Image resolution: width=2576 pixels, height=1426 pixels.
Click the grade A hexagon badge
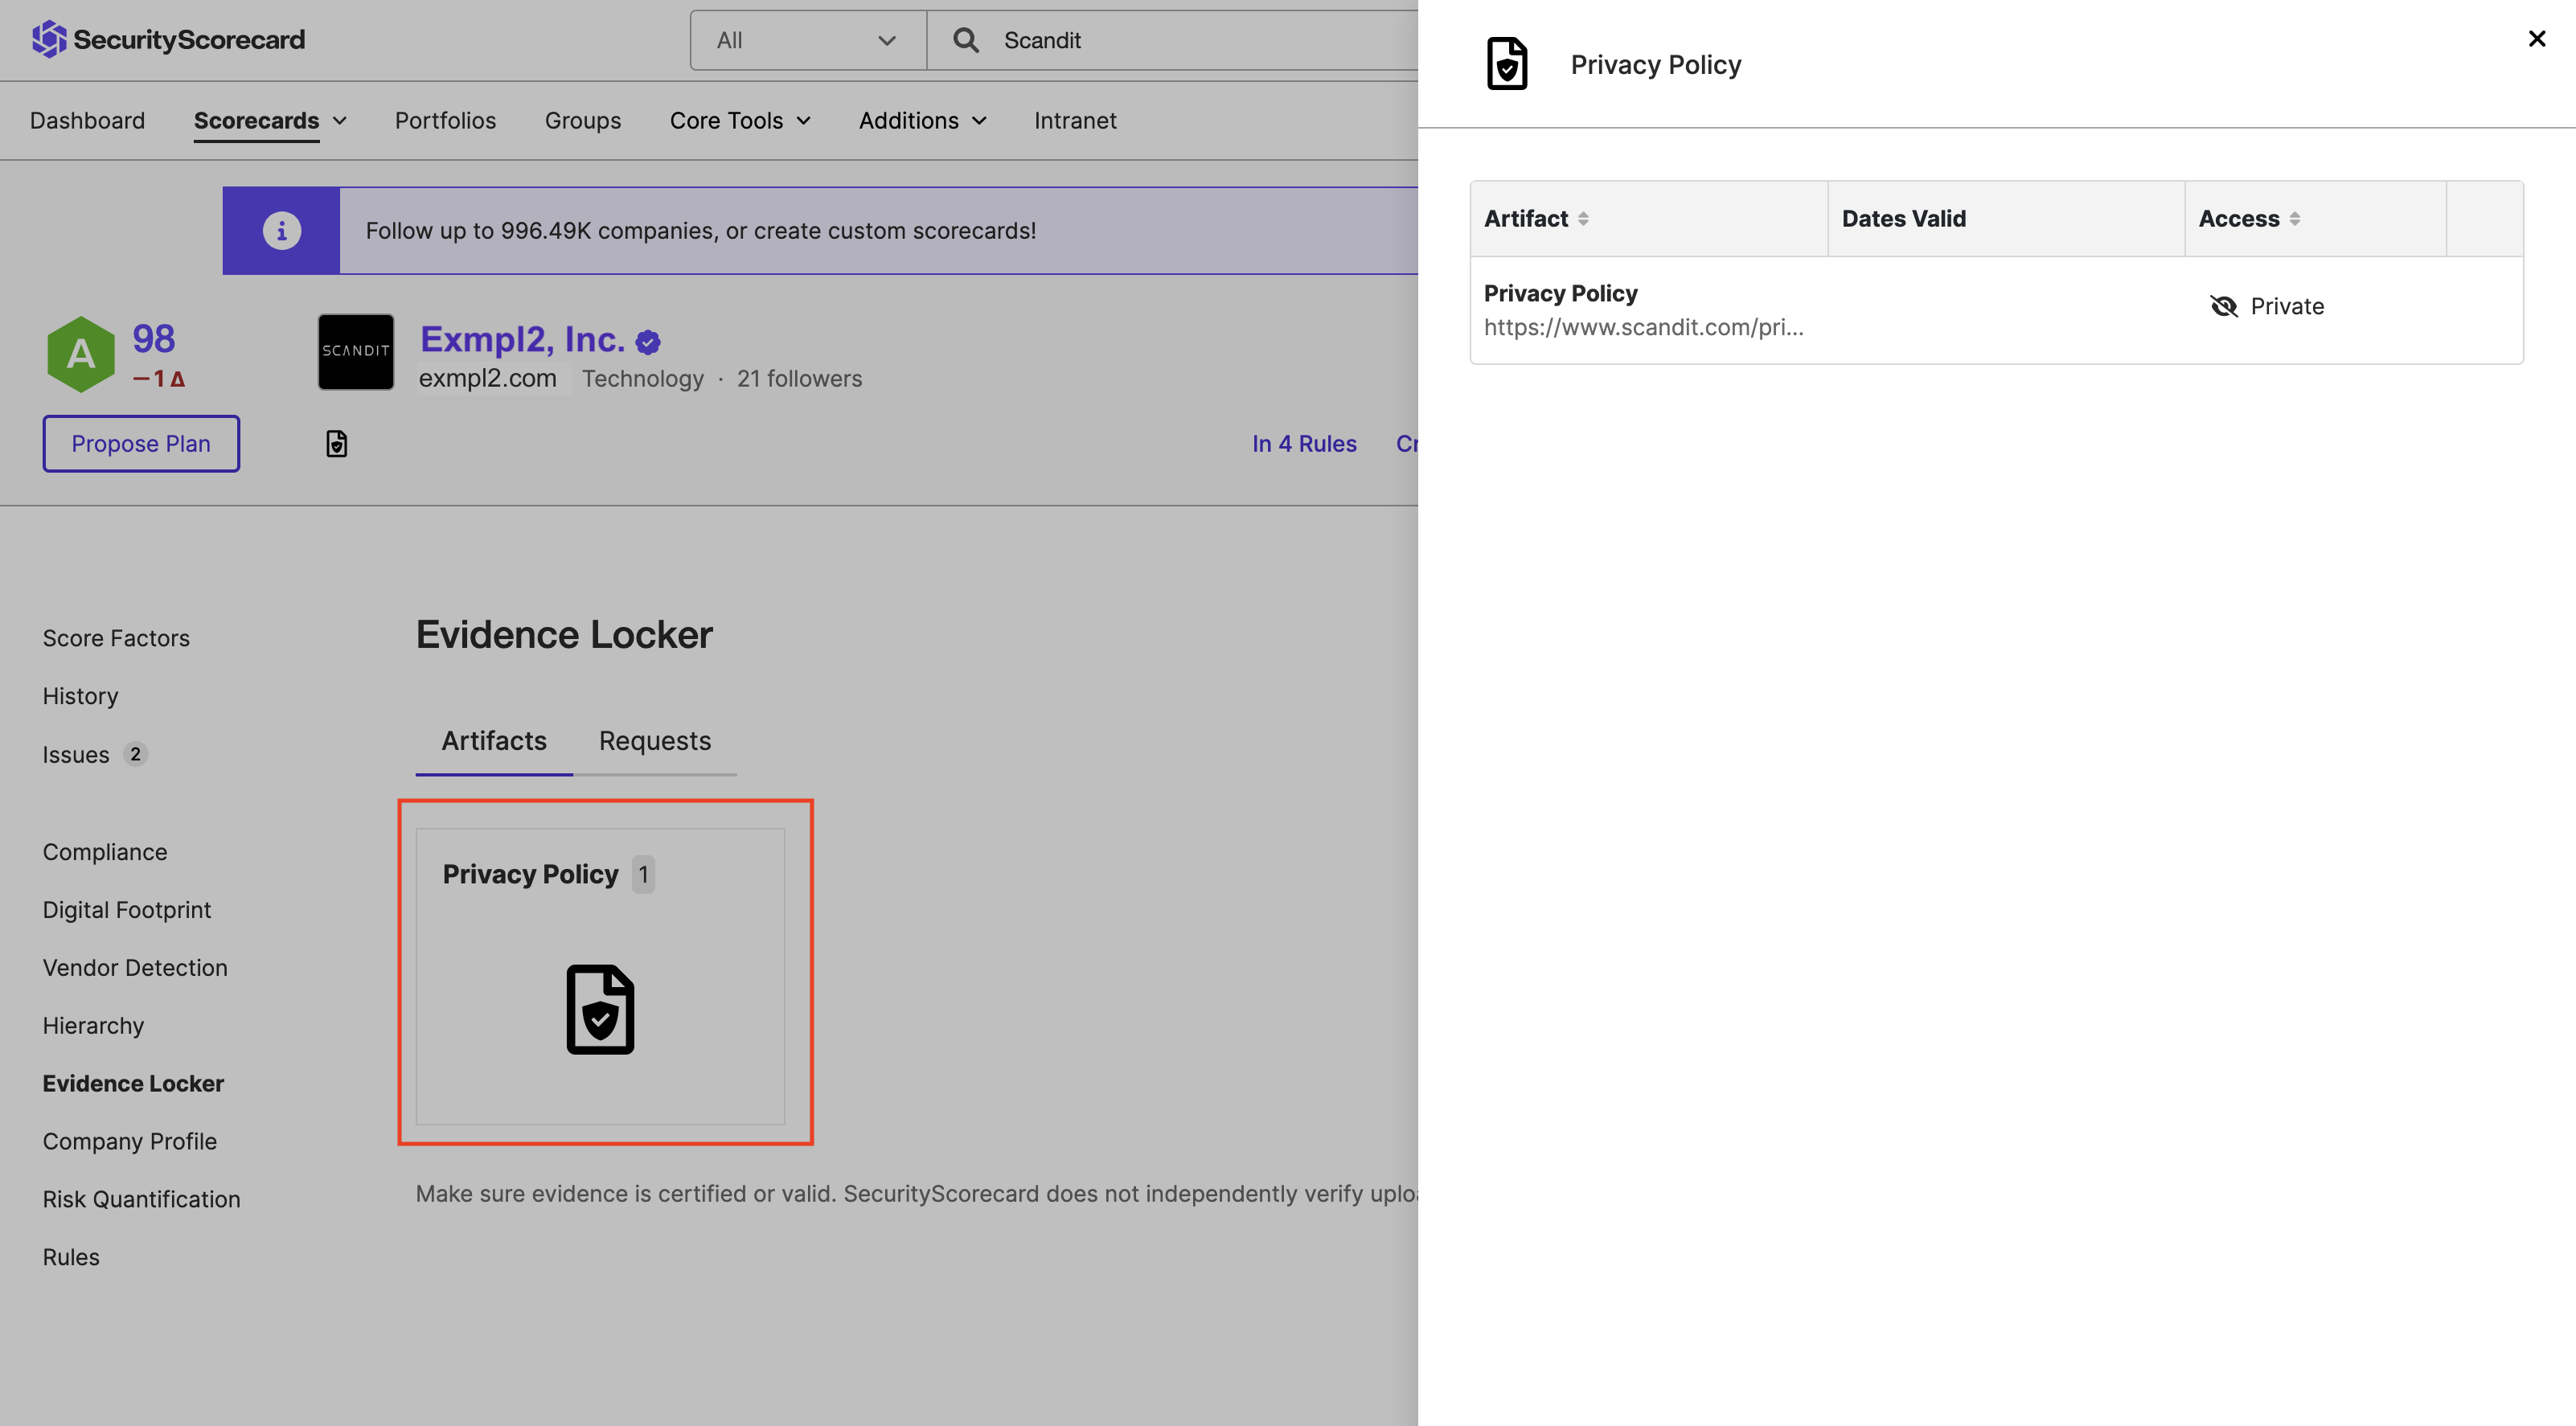pos(81,354)
